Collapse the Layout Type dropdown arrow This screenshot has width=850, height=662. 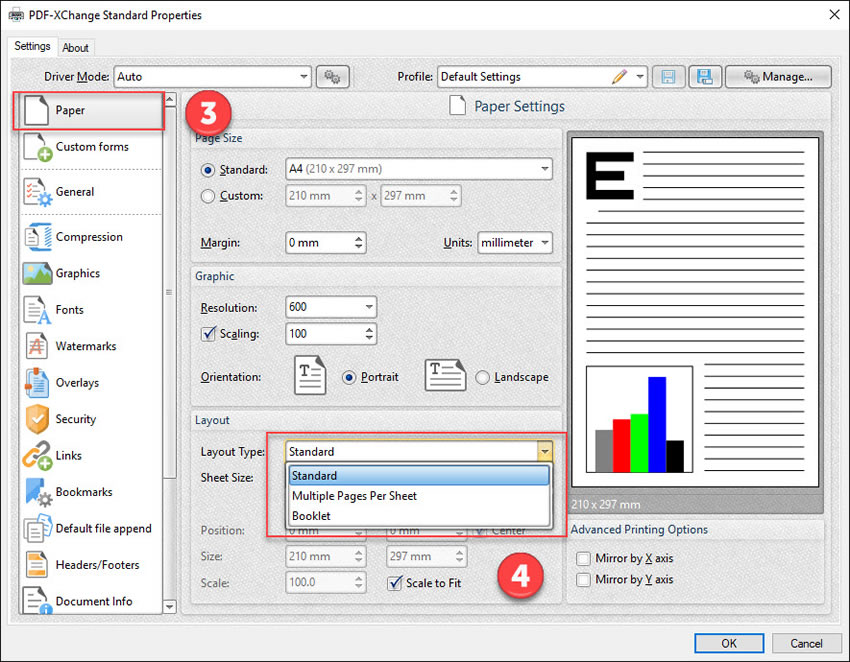pos(545,451)
